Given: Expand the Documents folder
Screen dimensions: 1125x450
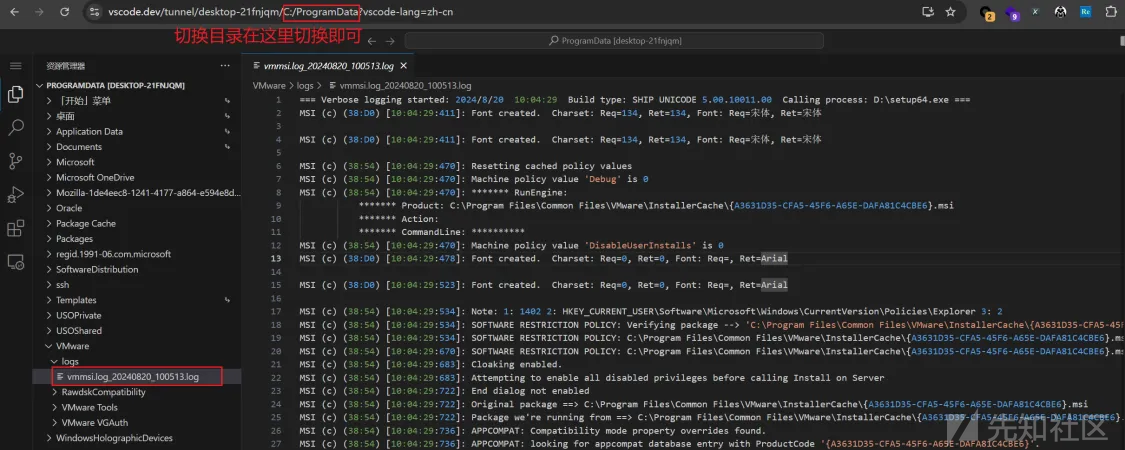Looking at the screenshot, I should point(139,146).
